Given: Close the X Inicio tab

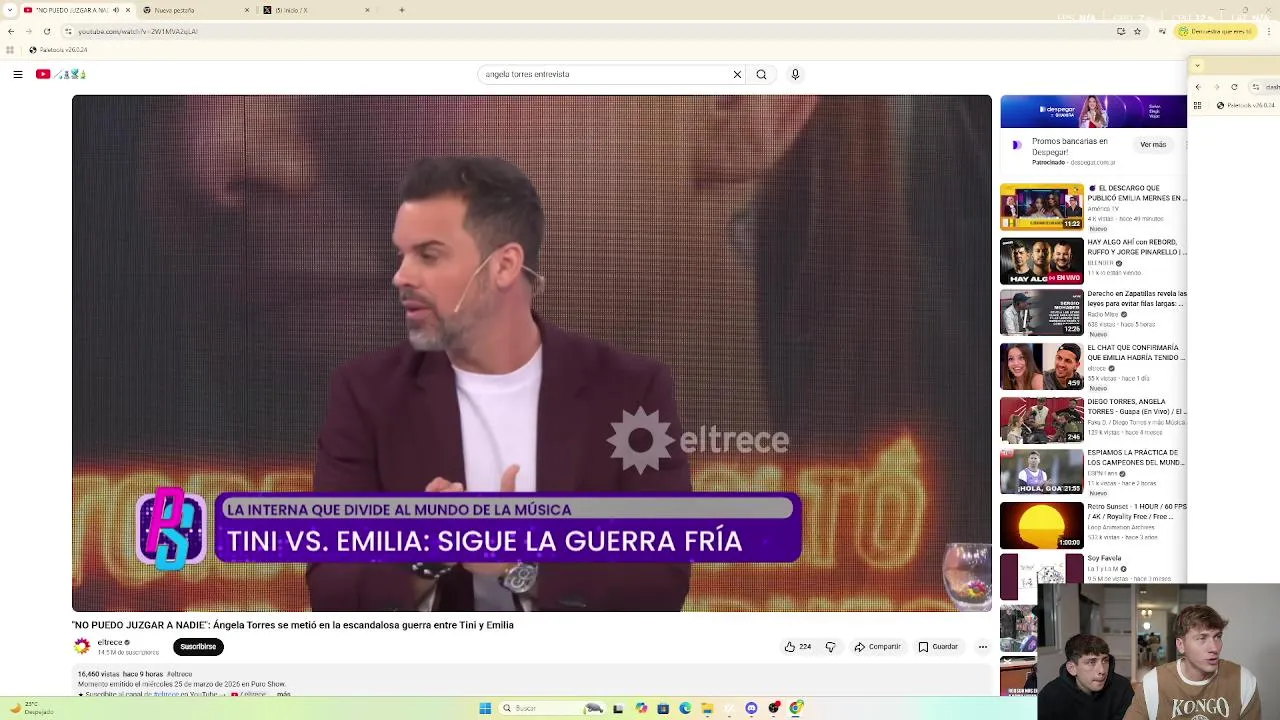Looking at the screenshot, I should (x=367, y=10).
